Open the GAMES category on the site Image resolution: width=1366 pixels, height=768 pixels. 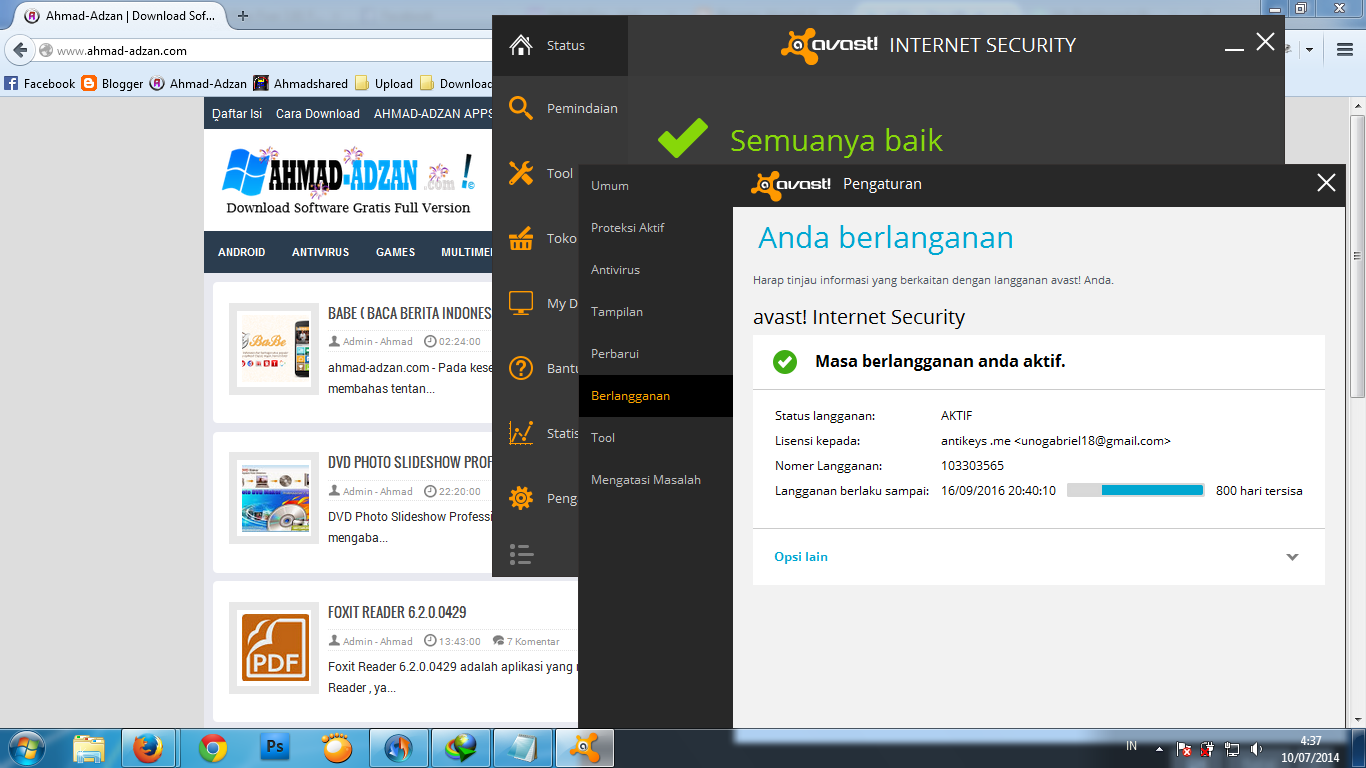(x=396, y=252)
